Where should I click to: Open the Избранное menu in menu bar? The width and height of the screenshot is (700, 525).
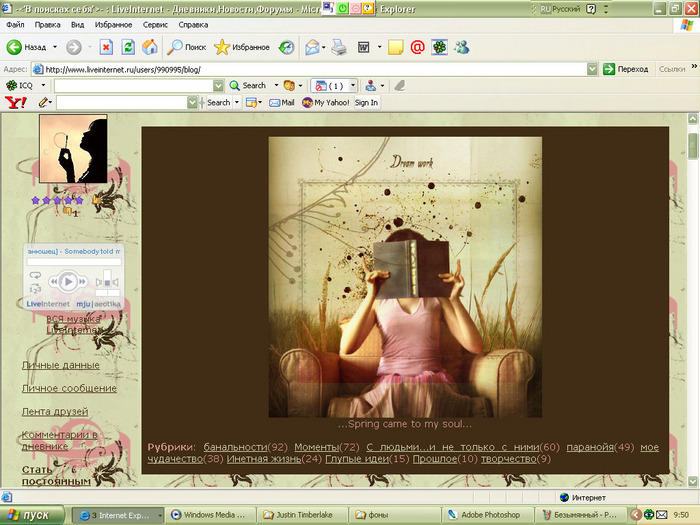(x=113, y=25)
